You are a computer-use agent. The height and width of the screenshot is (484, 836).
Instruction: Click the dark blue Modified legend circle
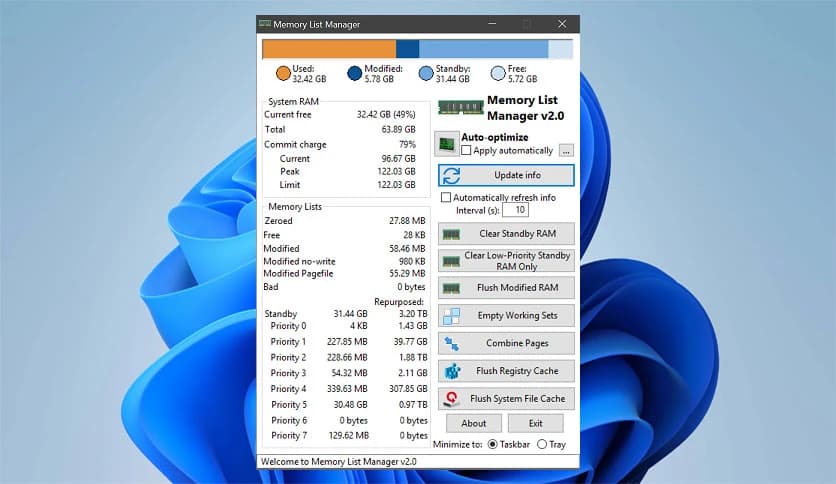[355, 74]
